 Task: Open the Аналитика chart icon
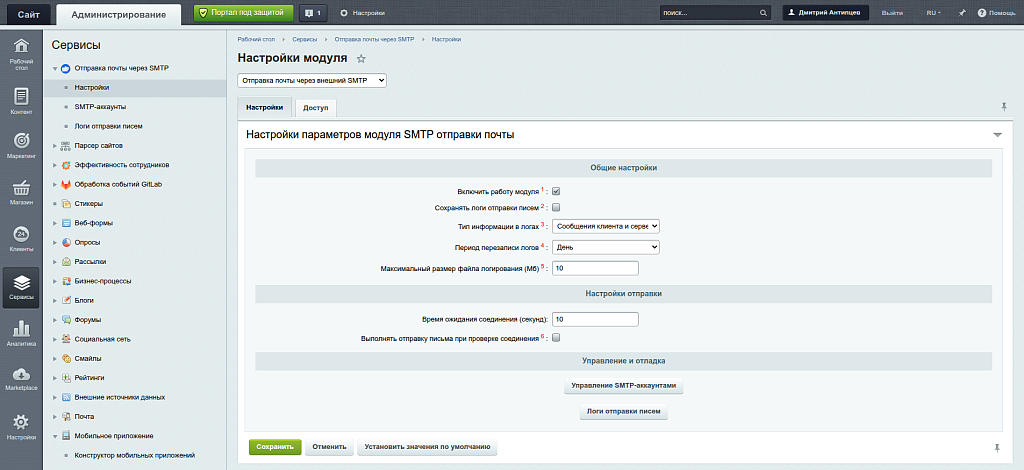click(x=21, y=332)
